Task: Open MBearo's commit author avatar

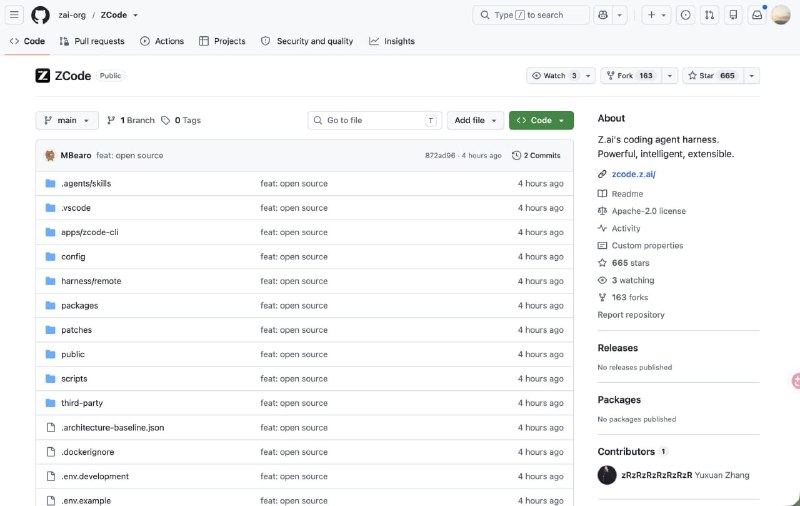Action: pyautogui.click(x=50, y=155)
